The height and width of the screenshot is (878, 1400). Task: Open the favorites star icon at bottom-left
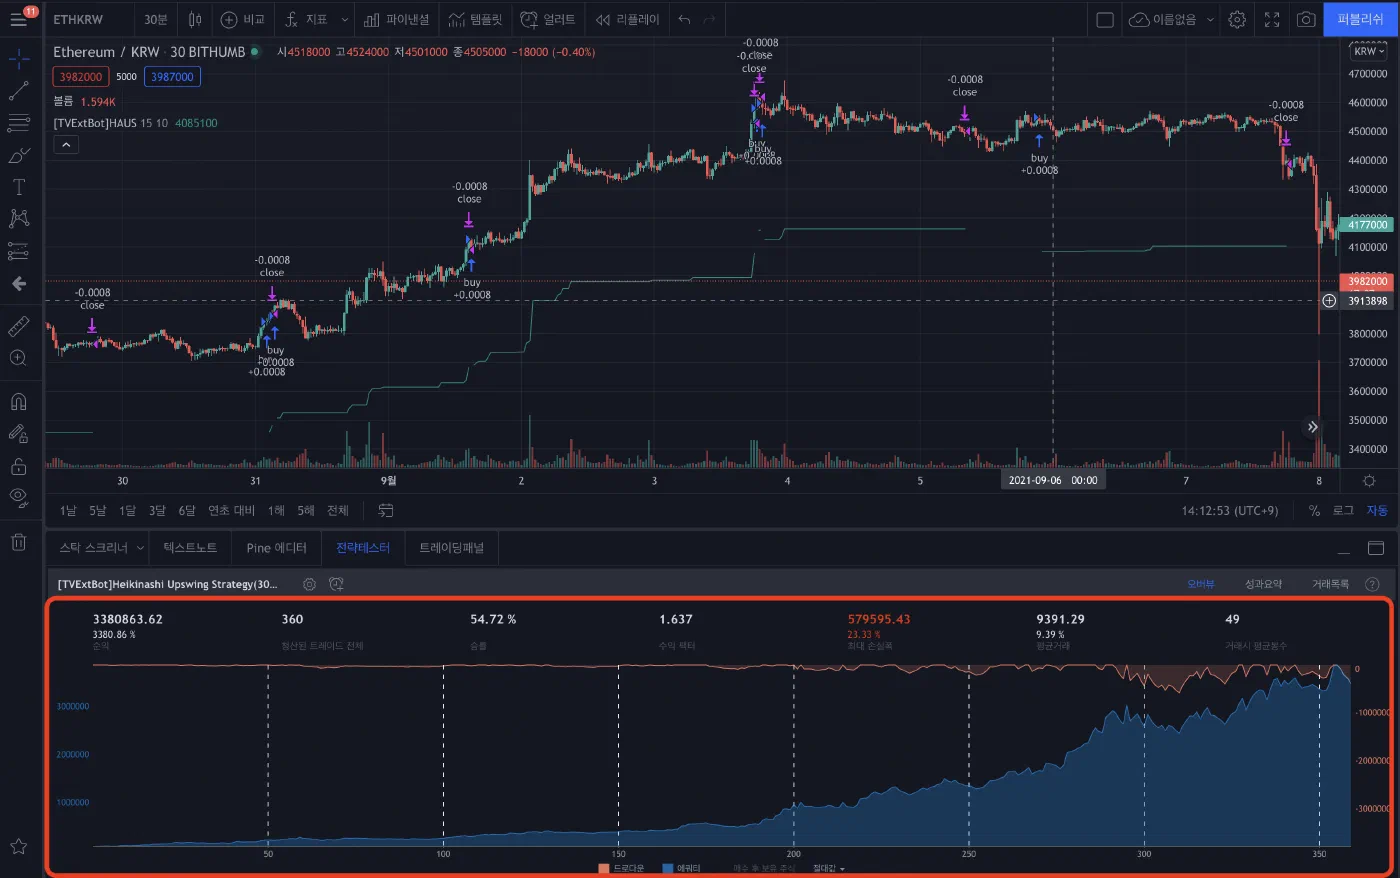(x=18, y=846)
